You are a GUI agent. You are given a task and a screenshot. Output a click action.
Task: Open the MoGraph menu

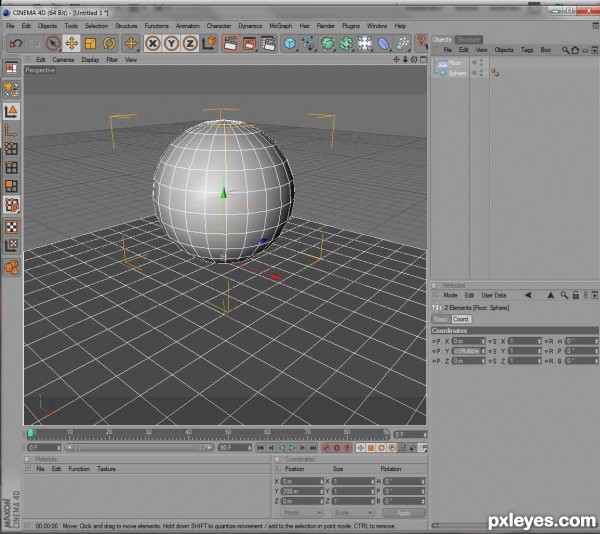coord(280,26)
